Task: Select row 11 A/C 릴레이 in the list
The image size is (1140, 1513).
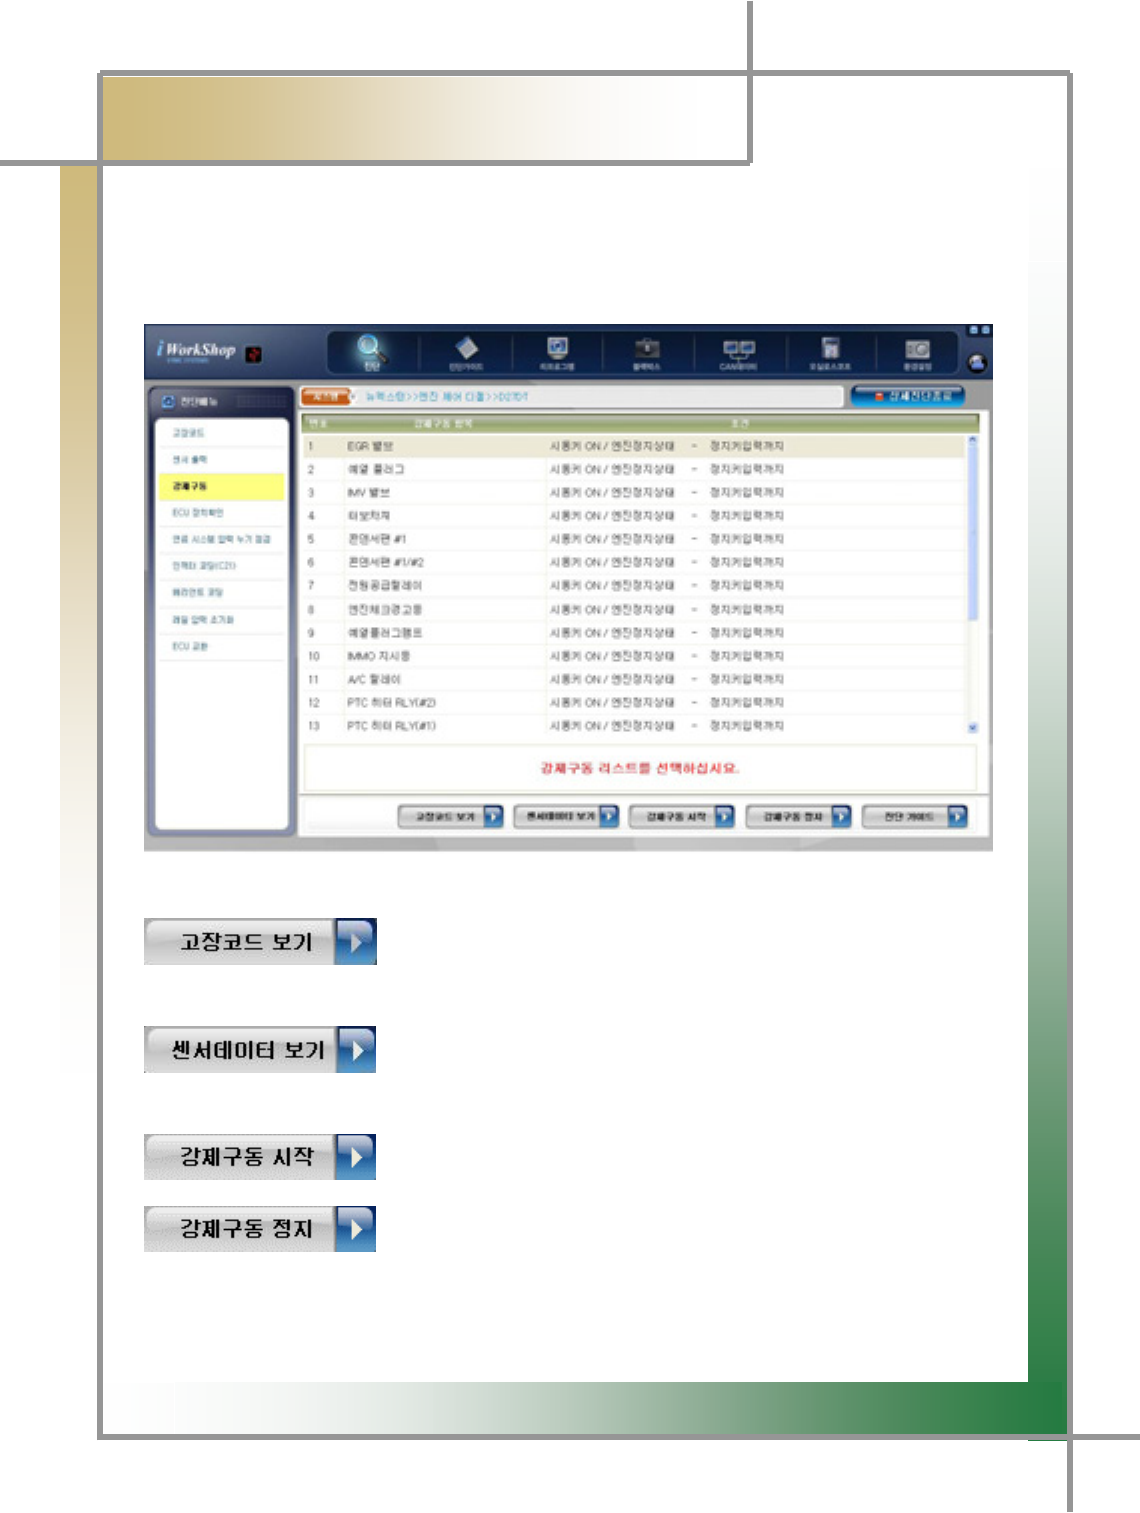Action: (634, 679)
